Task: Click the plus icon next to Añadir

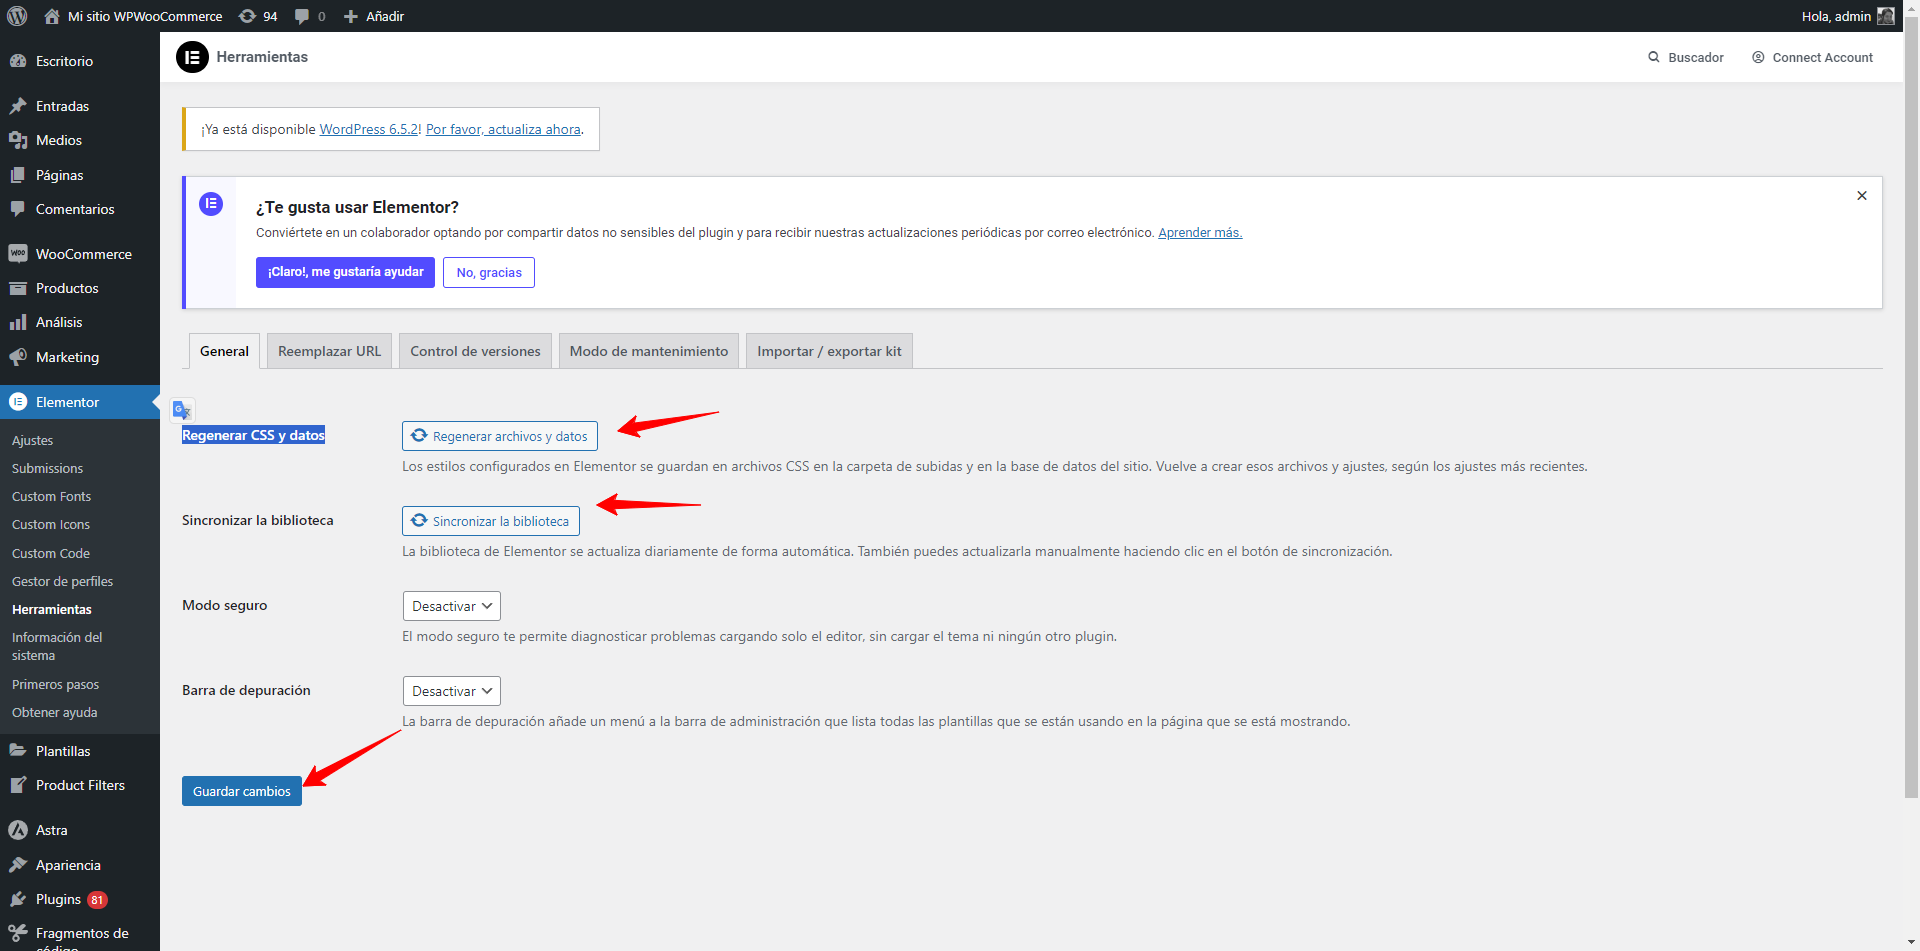Action: point(351,16)
